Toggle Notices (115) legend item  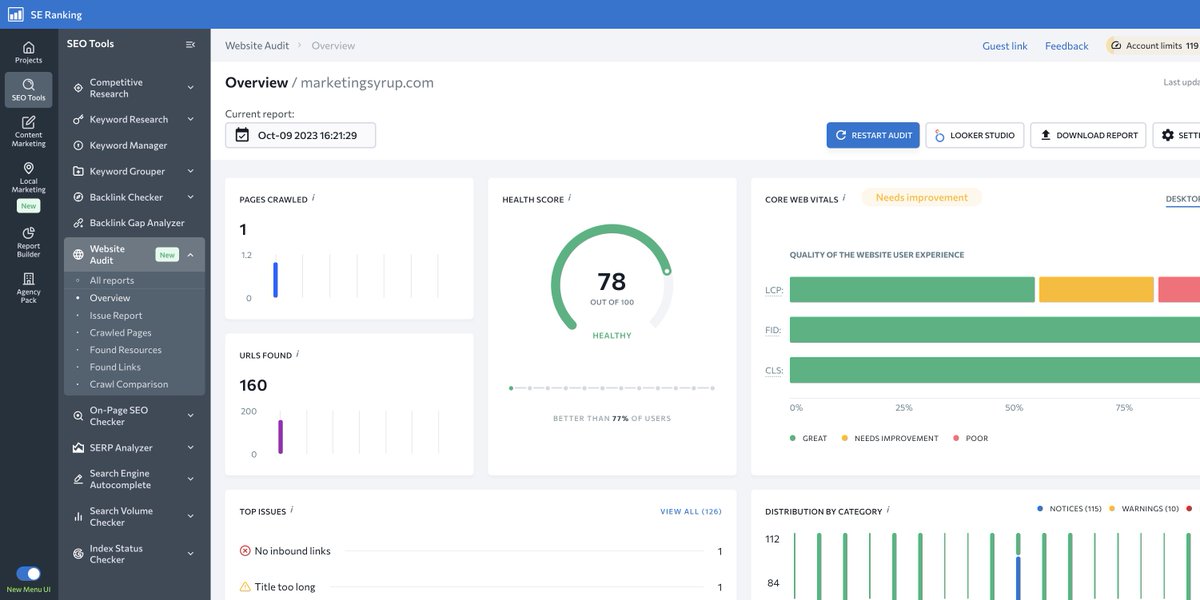click(x=1069, y=509)
